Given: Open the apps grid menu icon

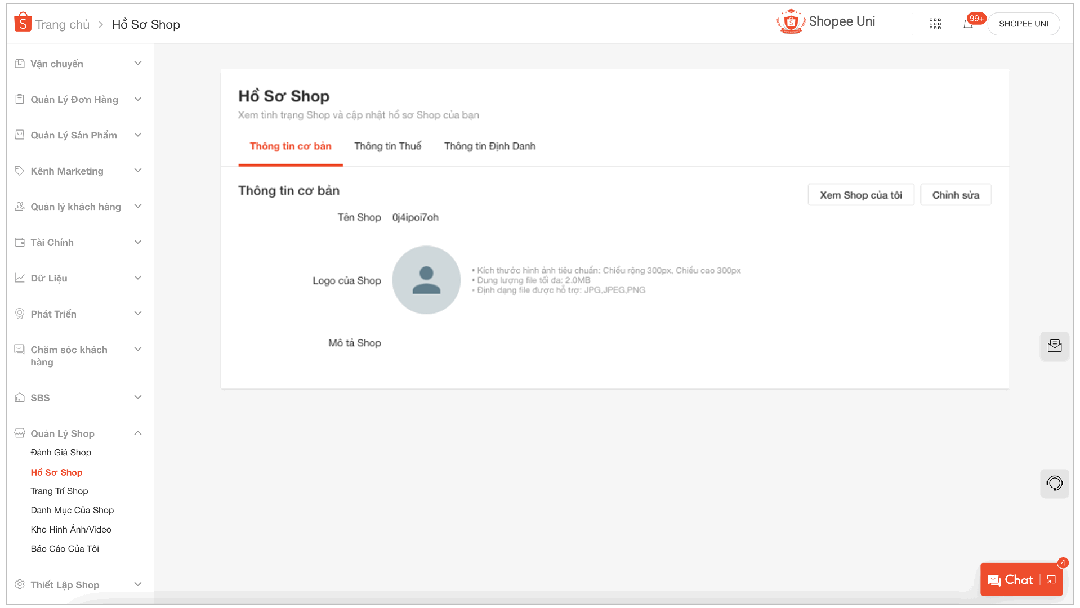Looking at the screenshot, I should pos(935,24).
